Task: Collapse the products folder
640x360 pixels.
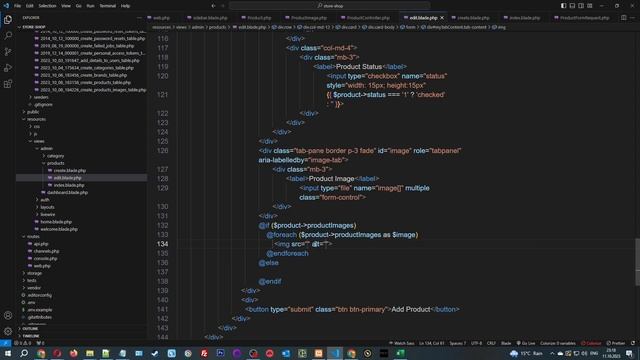Action: click(56, 163)
